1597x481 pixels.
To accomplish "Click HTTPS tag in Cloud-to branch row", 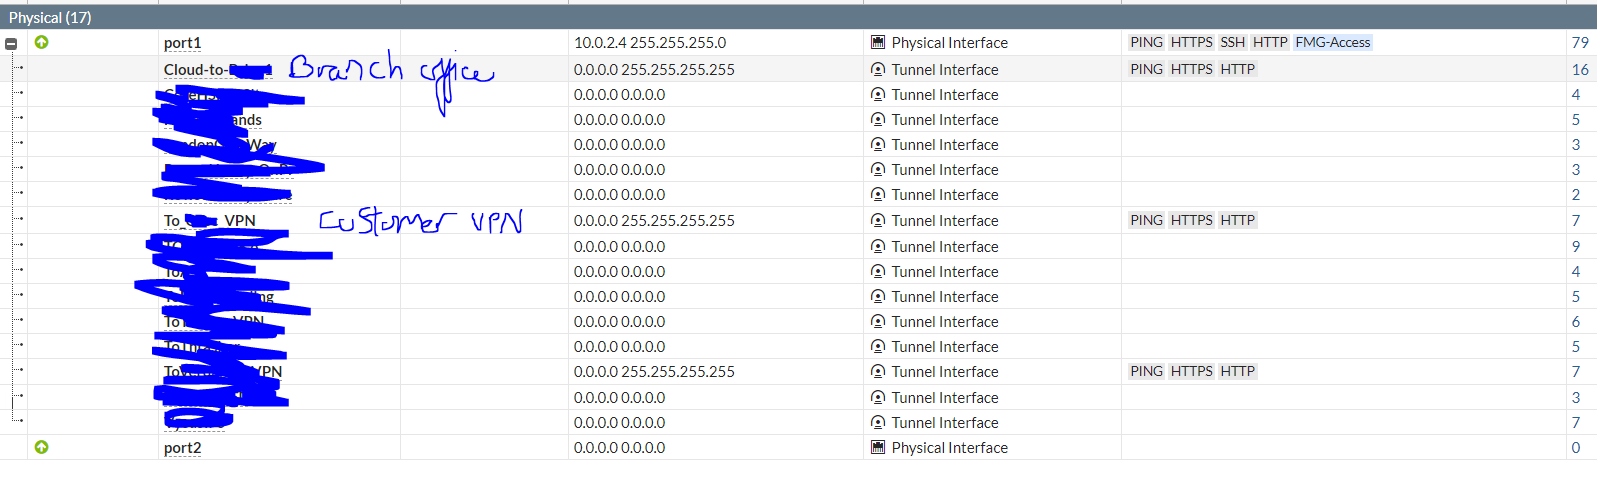I will tap(1191, 69).
